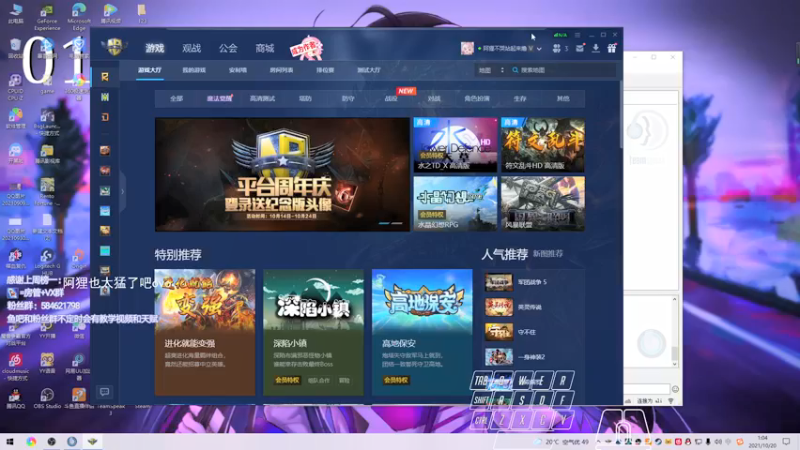Filter maps by 角色扮演 category
This screenshot has height=450, width=800.
coord(477,98)
